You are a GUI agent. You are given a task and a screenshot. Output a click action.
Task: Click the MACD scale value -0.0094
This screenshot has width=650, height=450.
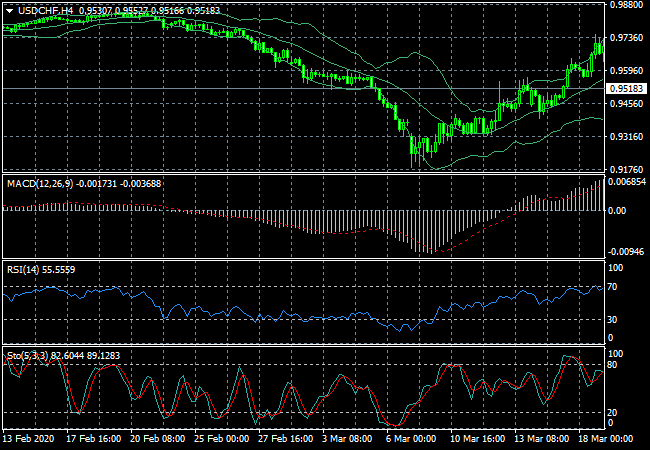(626, 252)
